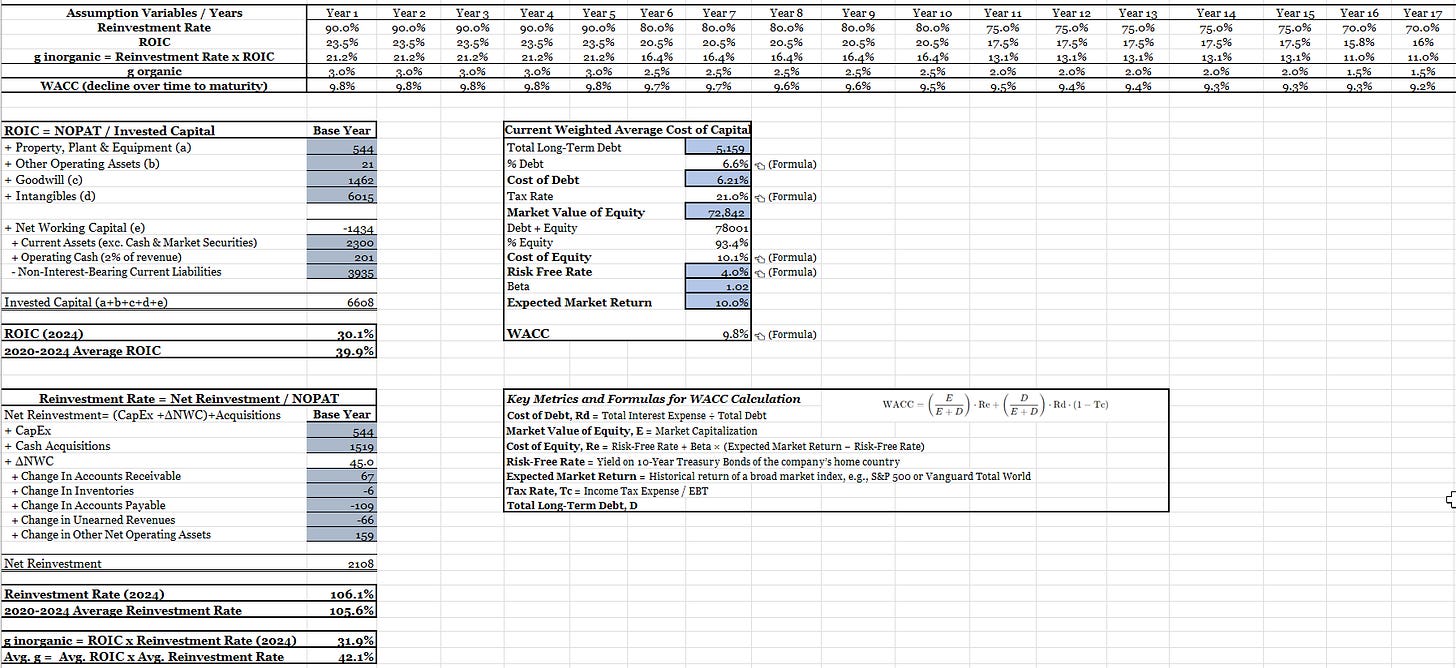1456x668 pixels.
Task: Click 'Current Weighted Average Cost of Capital' heading
Action: (x=627, y=130)
